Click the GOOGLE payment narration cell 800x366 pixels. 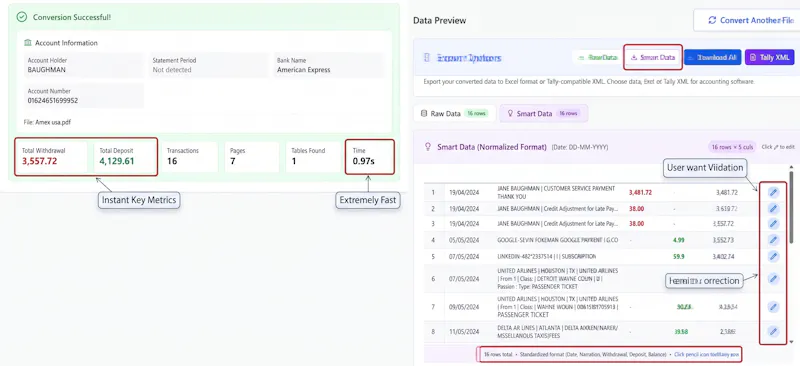(558, 240)
